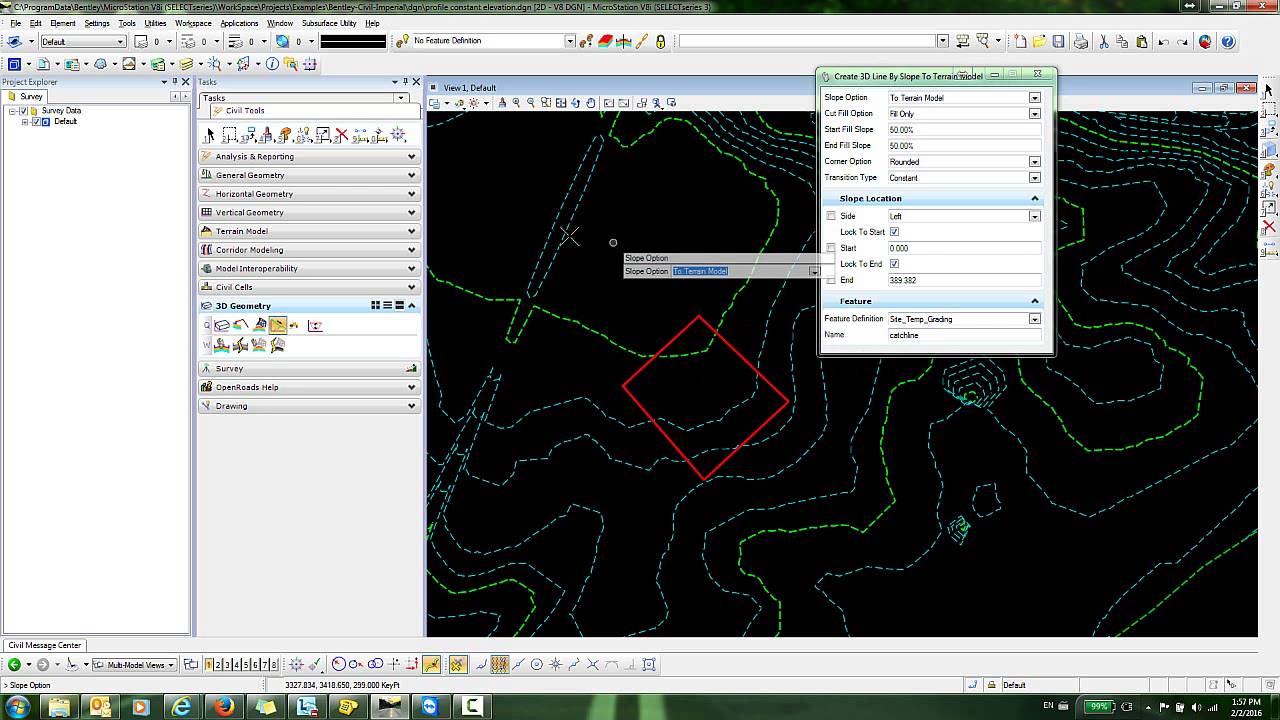
Task: Toggle the Default checkbox in Project Explorer
Action: point(36,121)
